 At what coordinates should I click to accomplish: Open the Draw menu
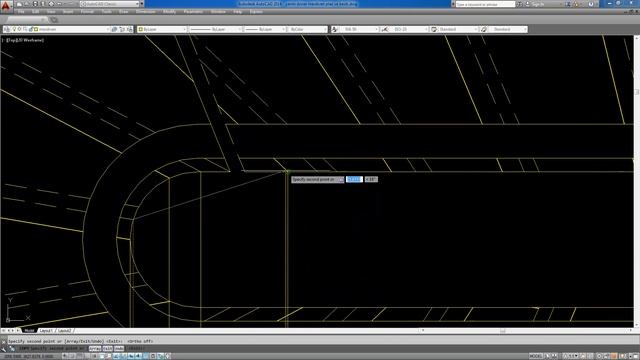click(x=124, y=12)
